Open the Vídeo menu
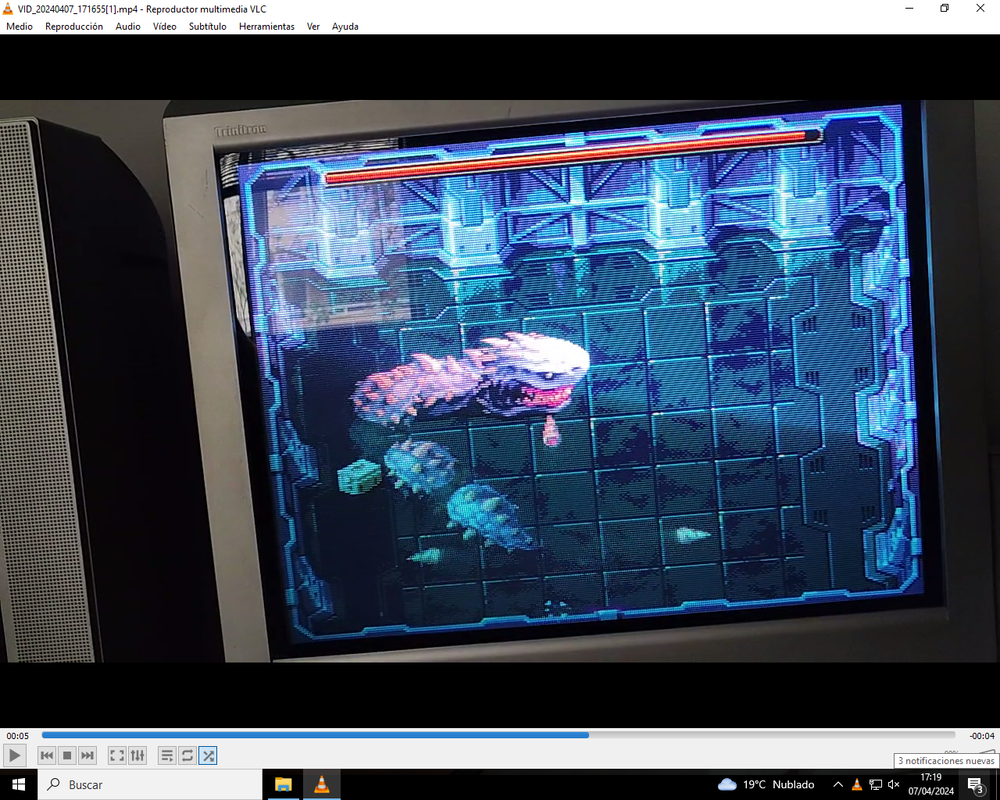 coord(165,26)
